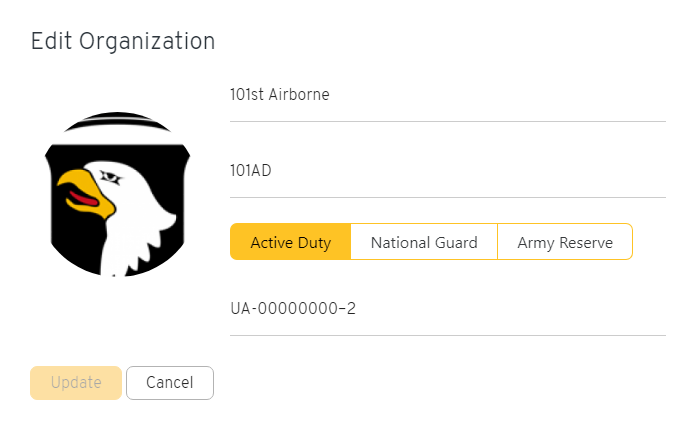The width and height of the screenshot is (696, 430).
Task: Click the empty space right of 101st Airborne
Action: pos(497,95)
